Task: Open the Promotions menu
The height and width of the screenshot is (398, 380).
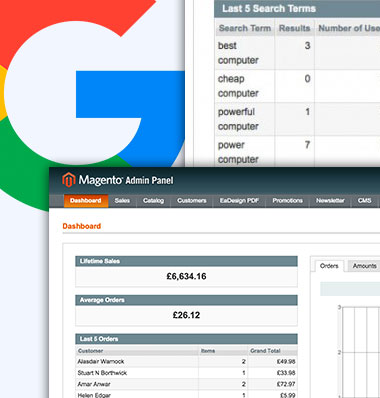Action: coord(287,201)
